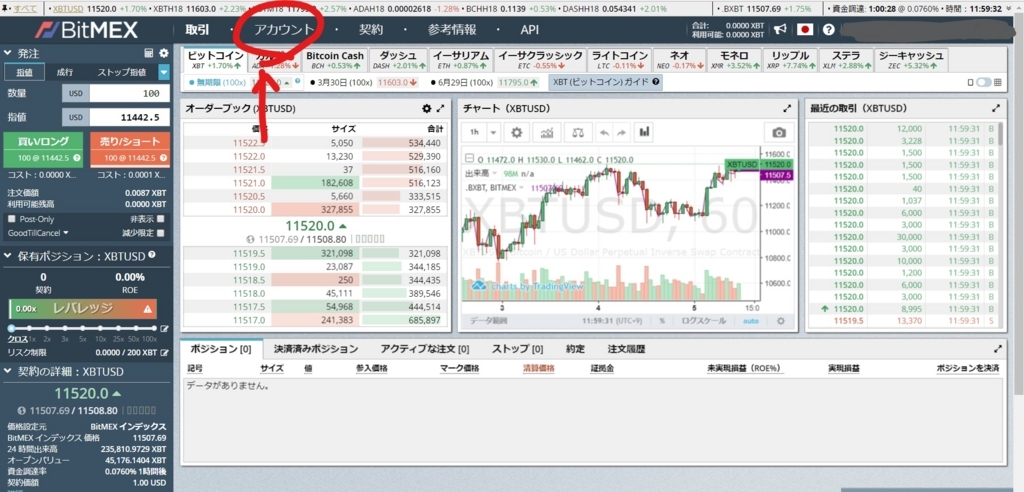Viewport: 1024px width, 492px height.
Task: Open help question mark in header
Action: tap(829, 29)
